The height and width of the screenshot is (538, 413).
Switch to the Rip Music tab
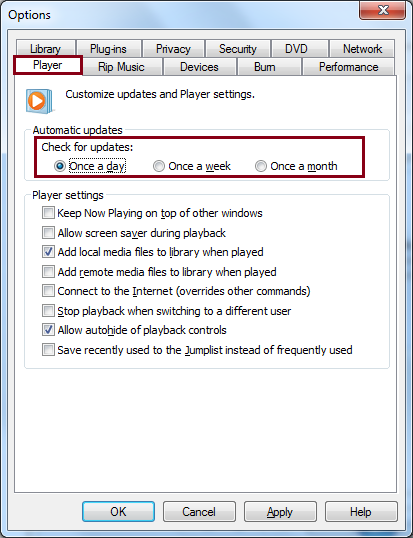pyautogui.click(x=121, y=67)
